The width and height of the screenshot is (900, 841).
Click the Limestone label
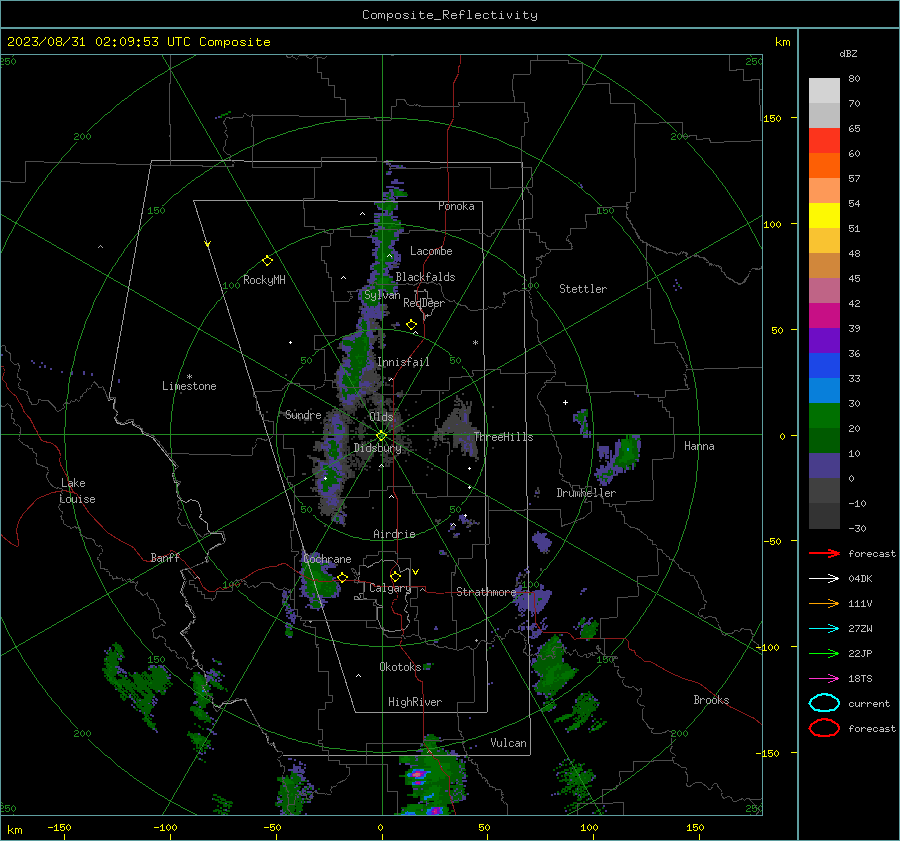click(x=189, y=386)
